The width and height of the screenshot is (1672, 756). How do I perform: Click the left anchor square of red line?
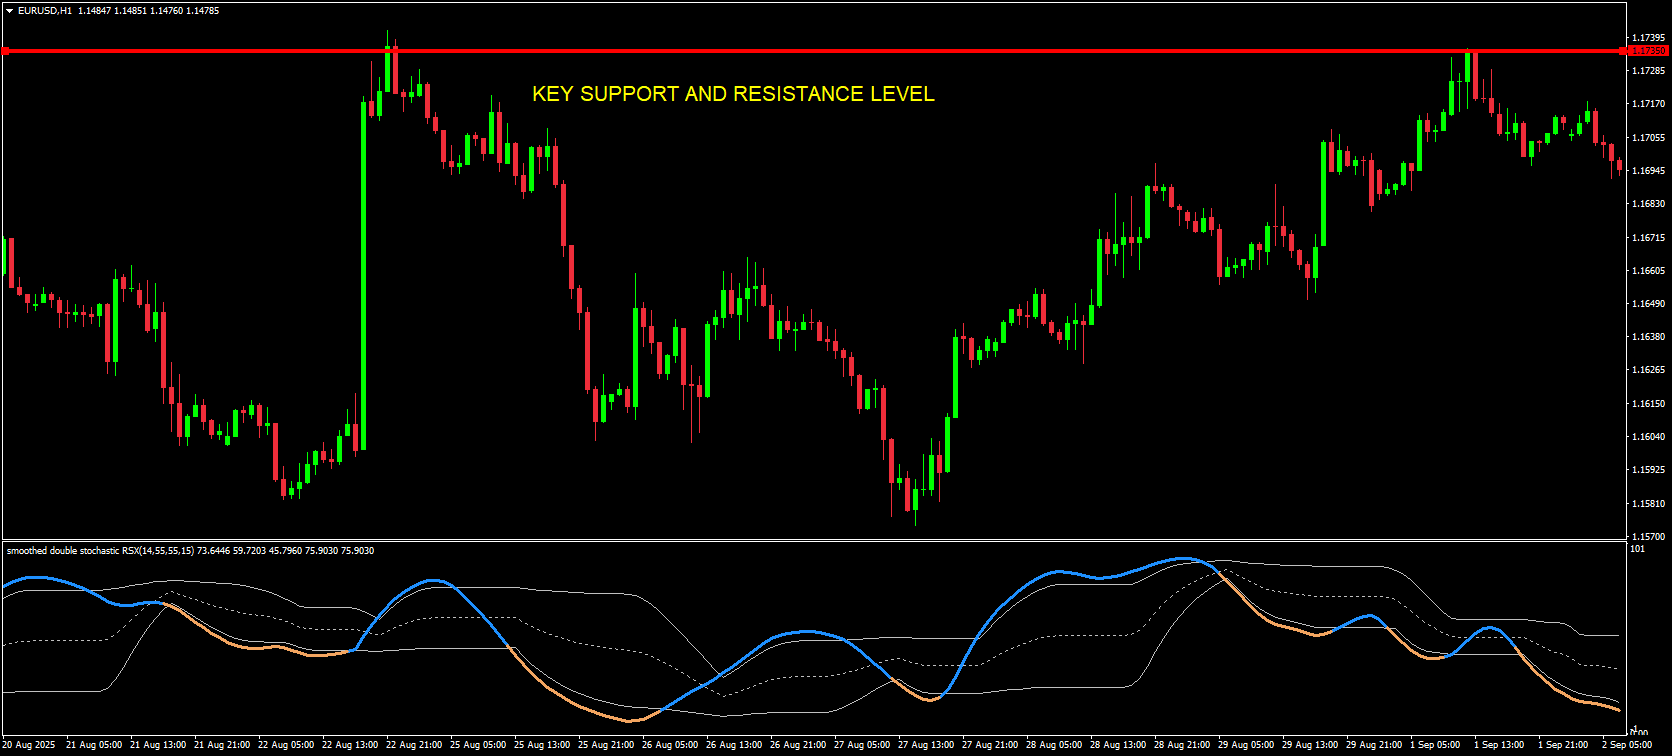pyautogui.click(x=5, y=50)
